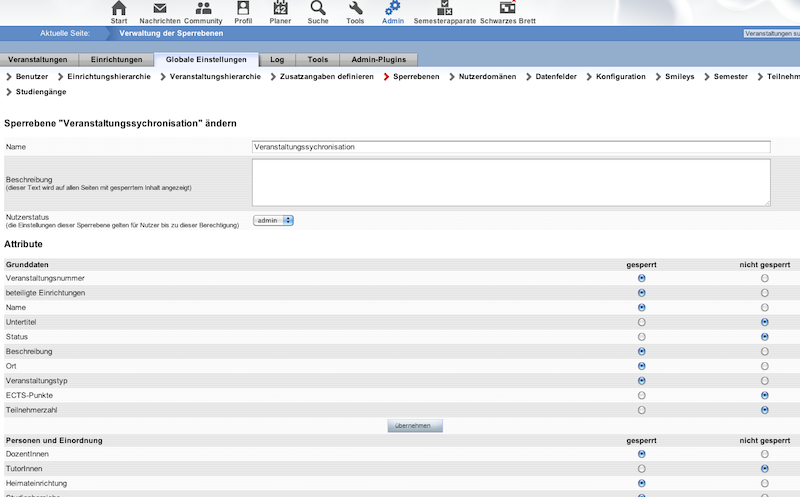This screenshot has height=497, width=800.
Task: Click into the Beschreibung text area
Action: tap(511, 182)
